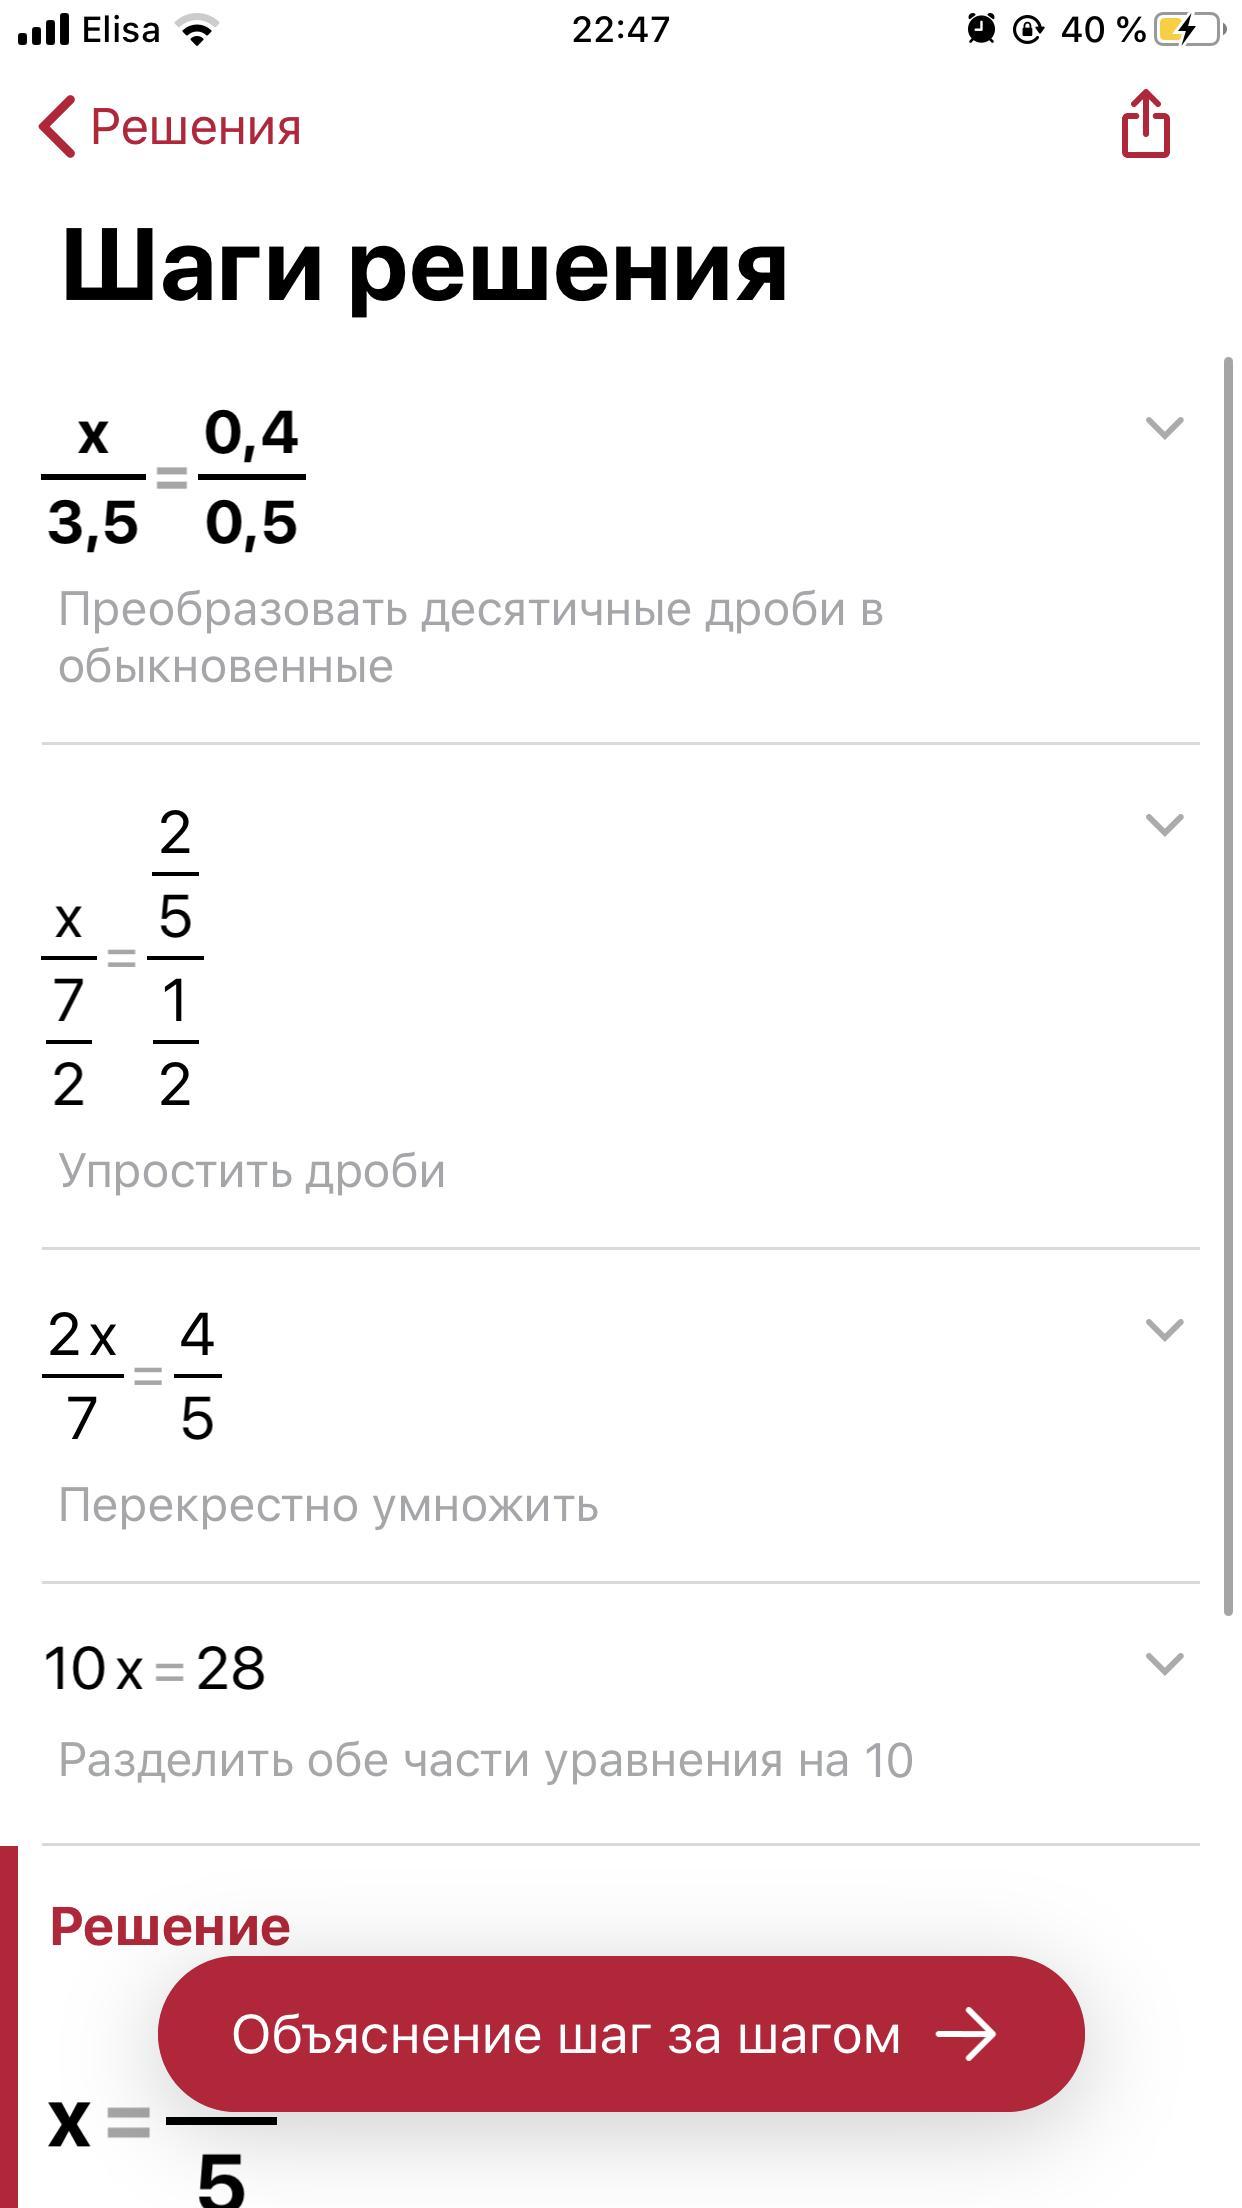Tap the 22:47 clock in status bar
Image resolution: width=1242 pixels, height=2208 pixels.
(621, 30)
